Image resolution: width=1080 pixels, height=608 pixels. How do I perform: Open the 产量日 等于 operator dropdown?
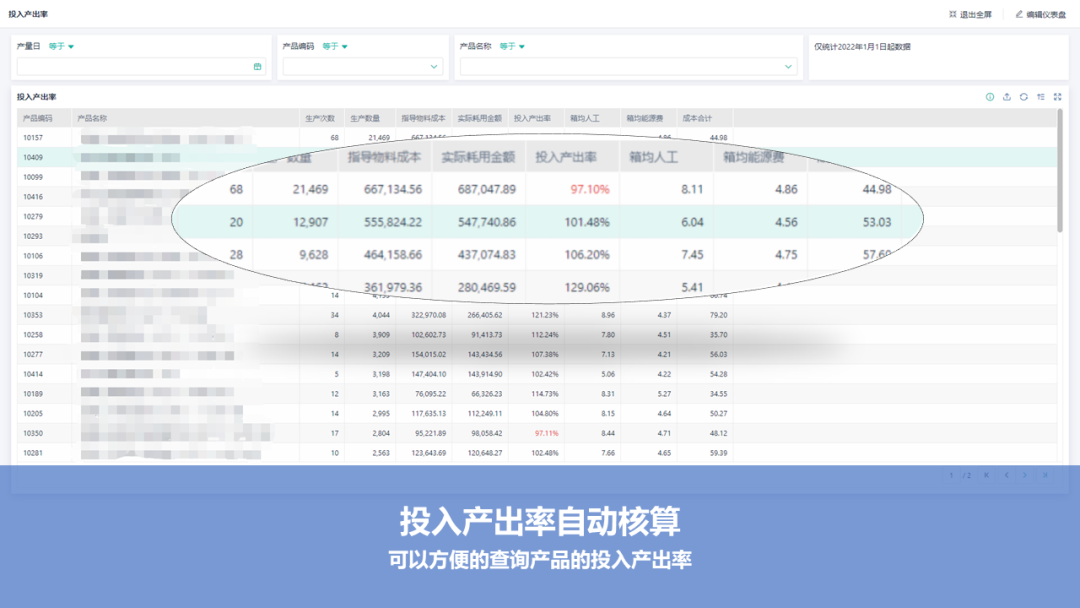point(62,46)
